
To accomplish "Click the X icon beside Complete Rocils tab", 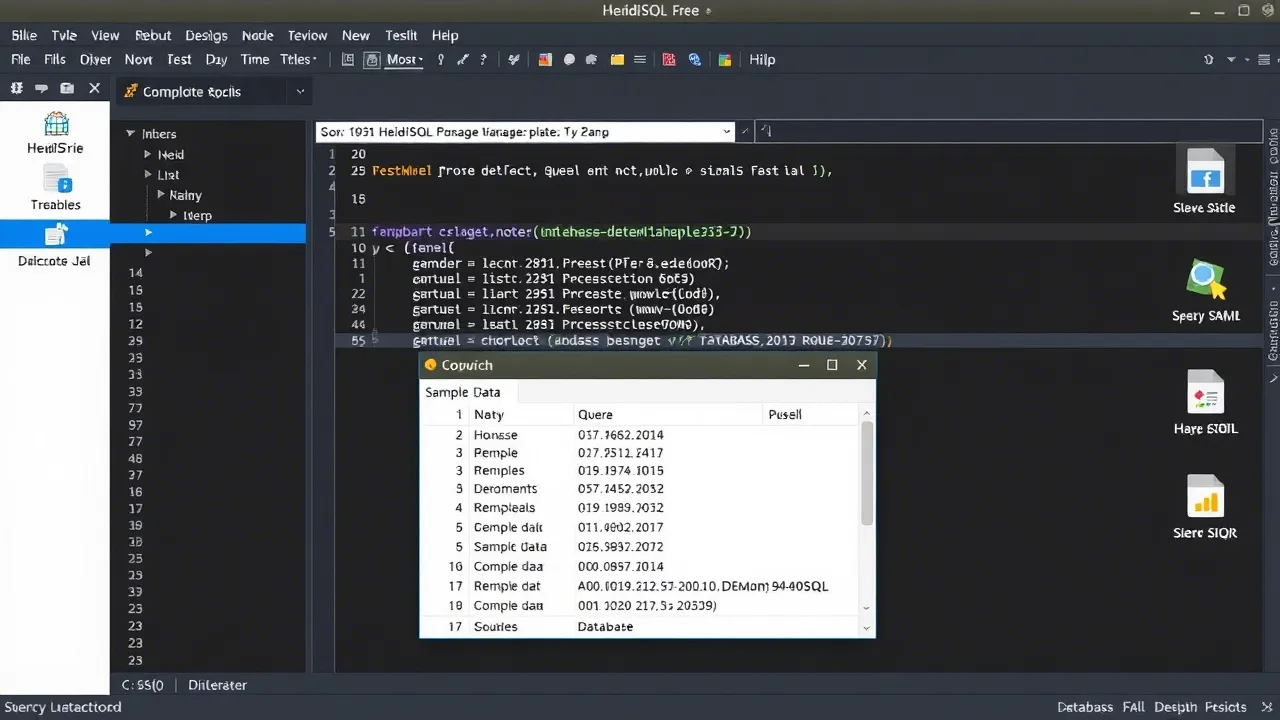I will (94, 89).
